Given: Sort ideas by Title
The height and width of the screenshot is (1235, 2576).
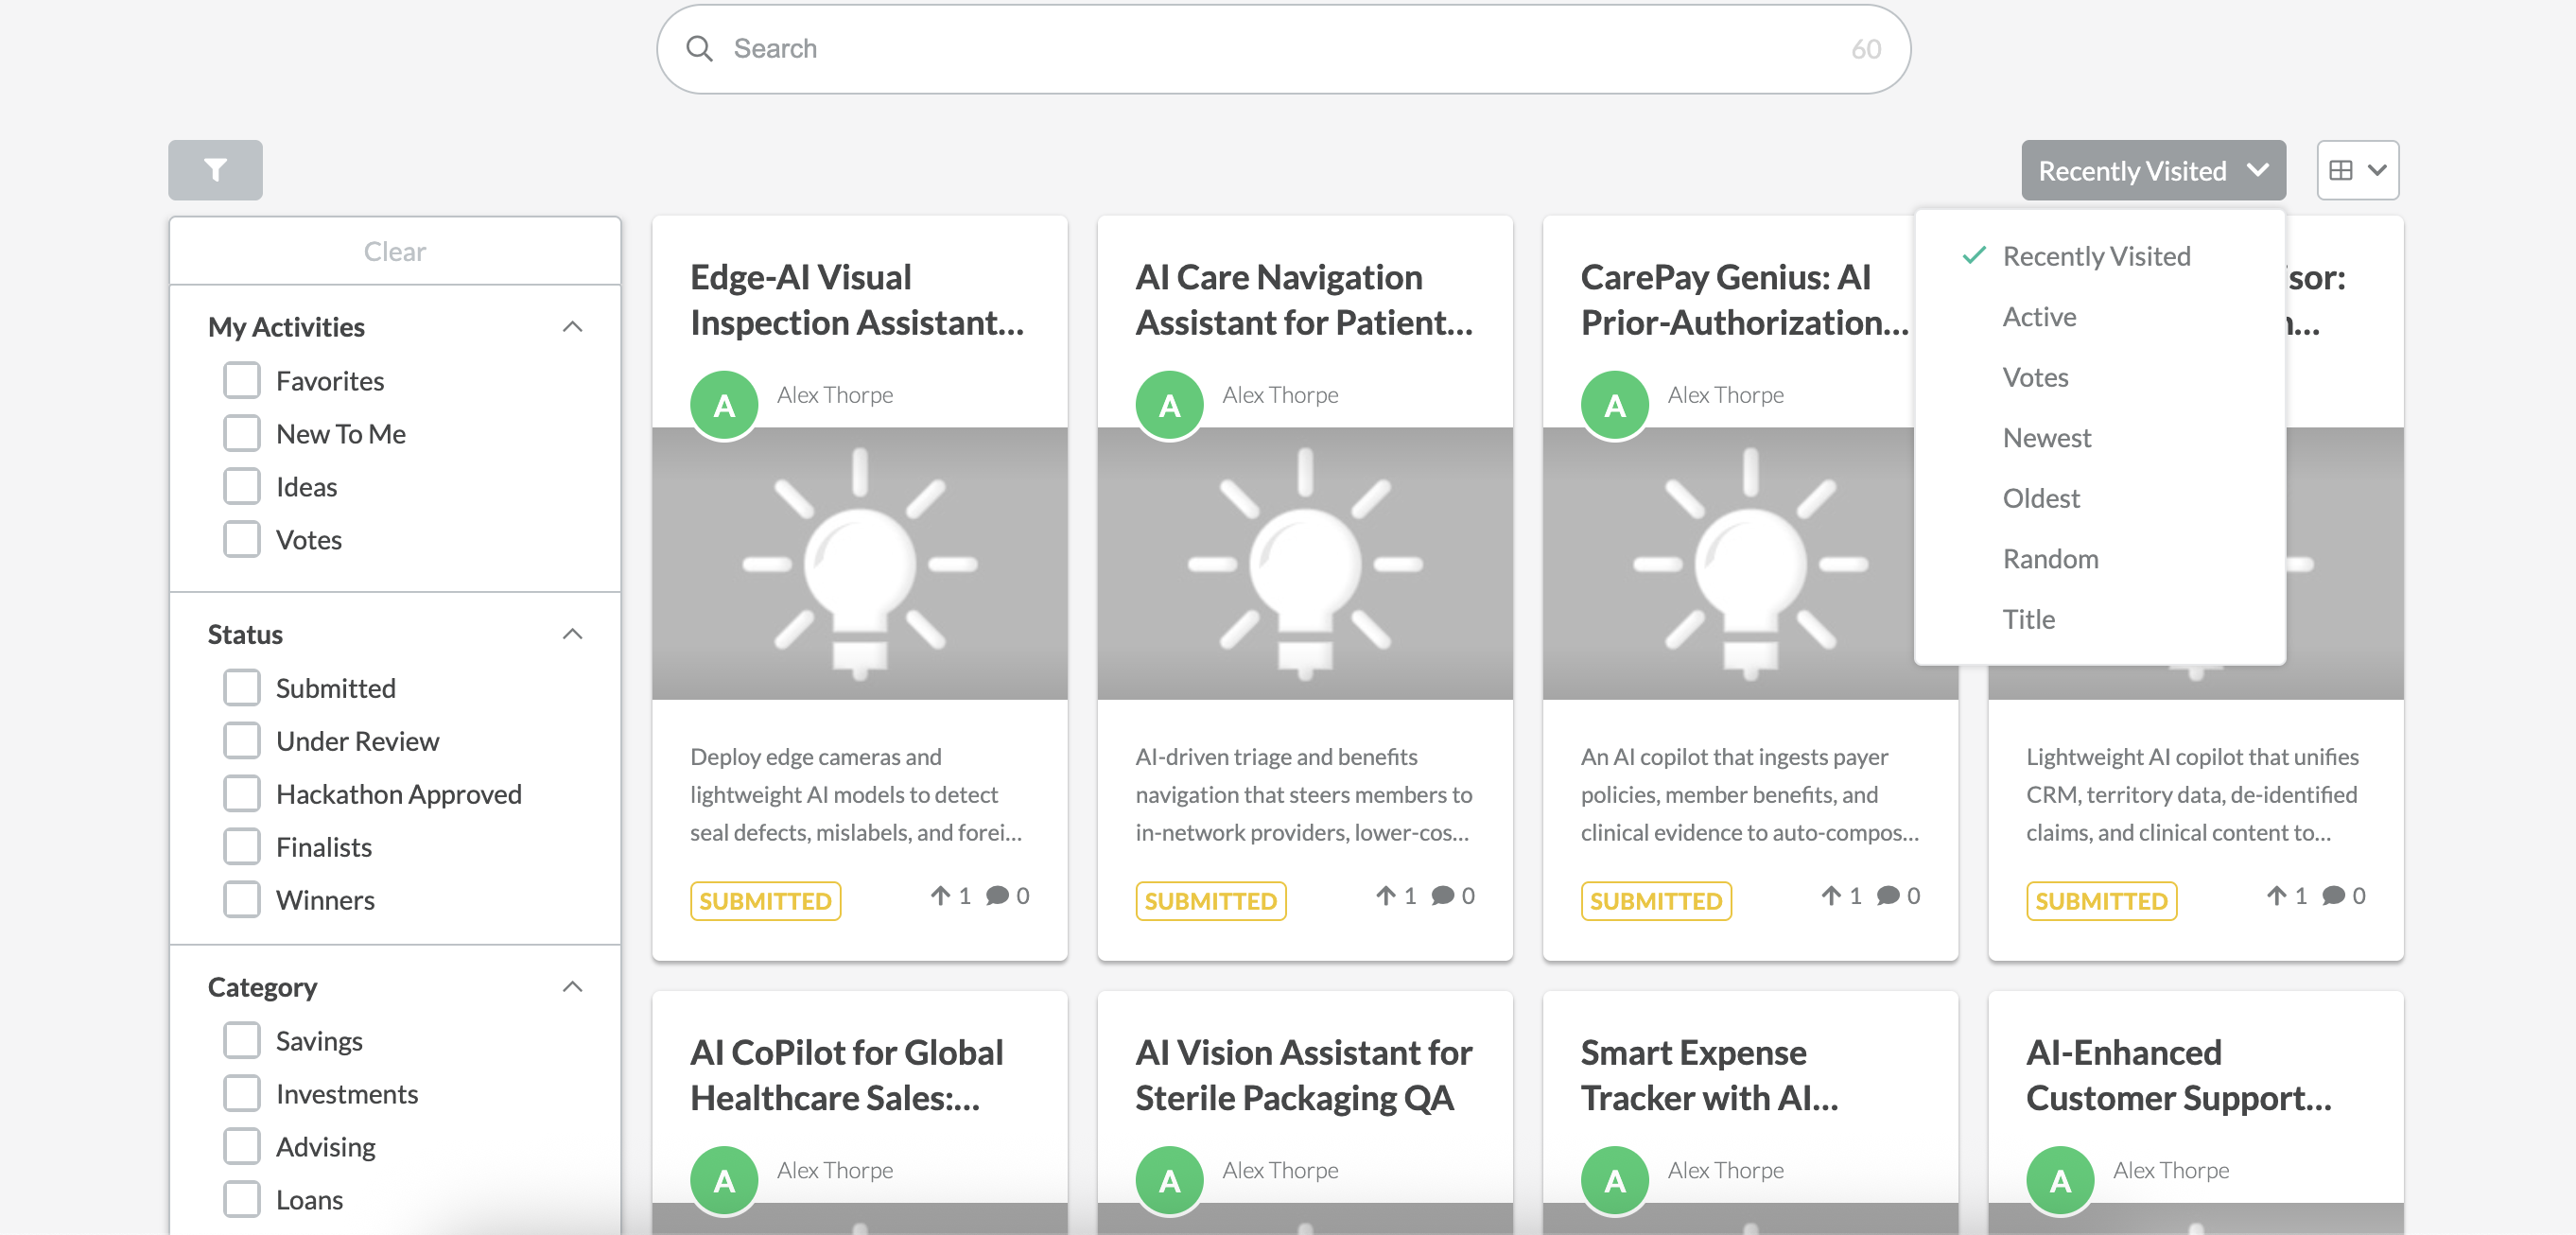Looking at the screenshot, I should tap(2028, 619).
